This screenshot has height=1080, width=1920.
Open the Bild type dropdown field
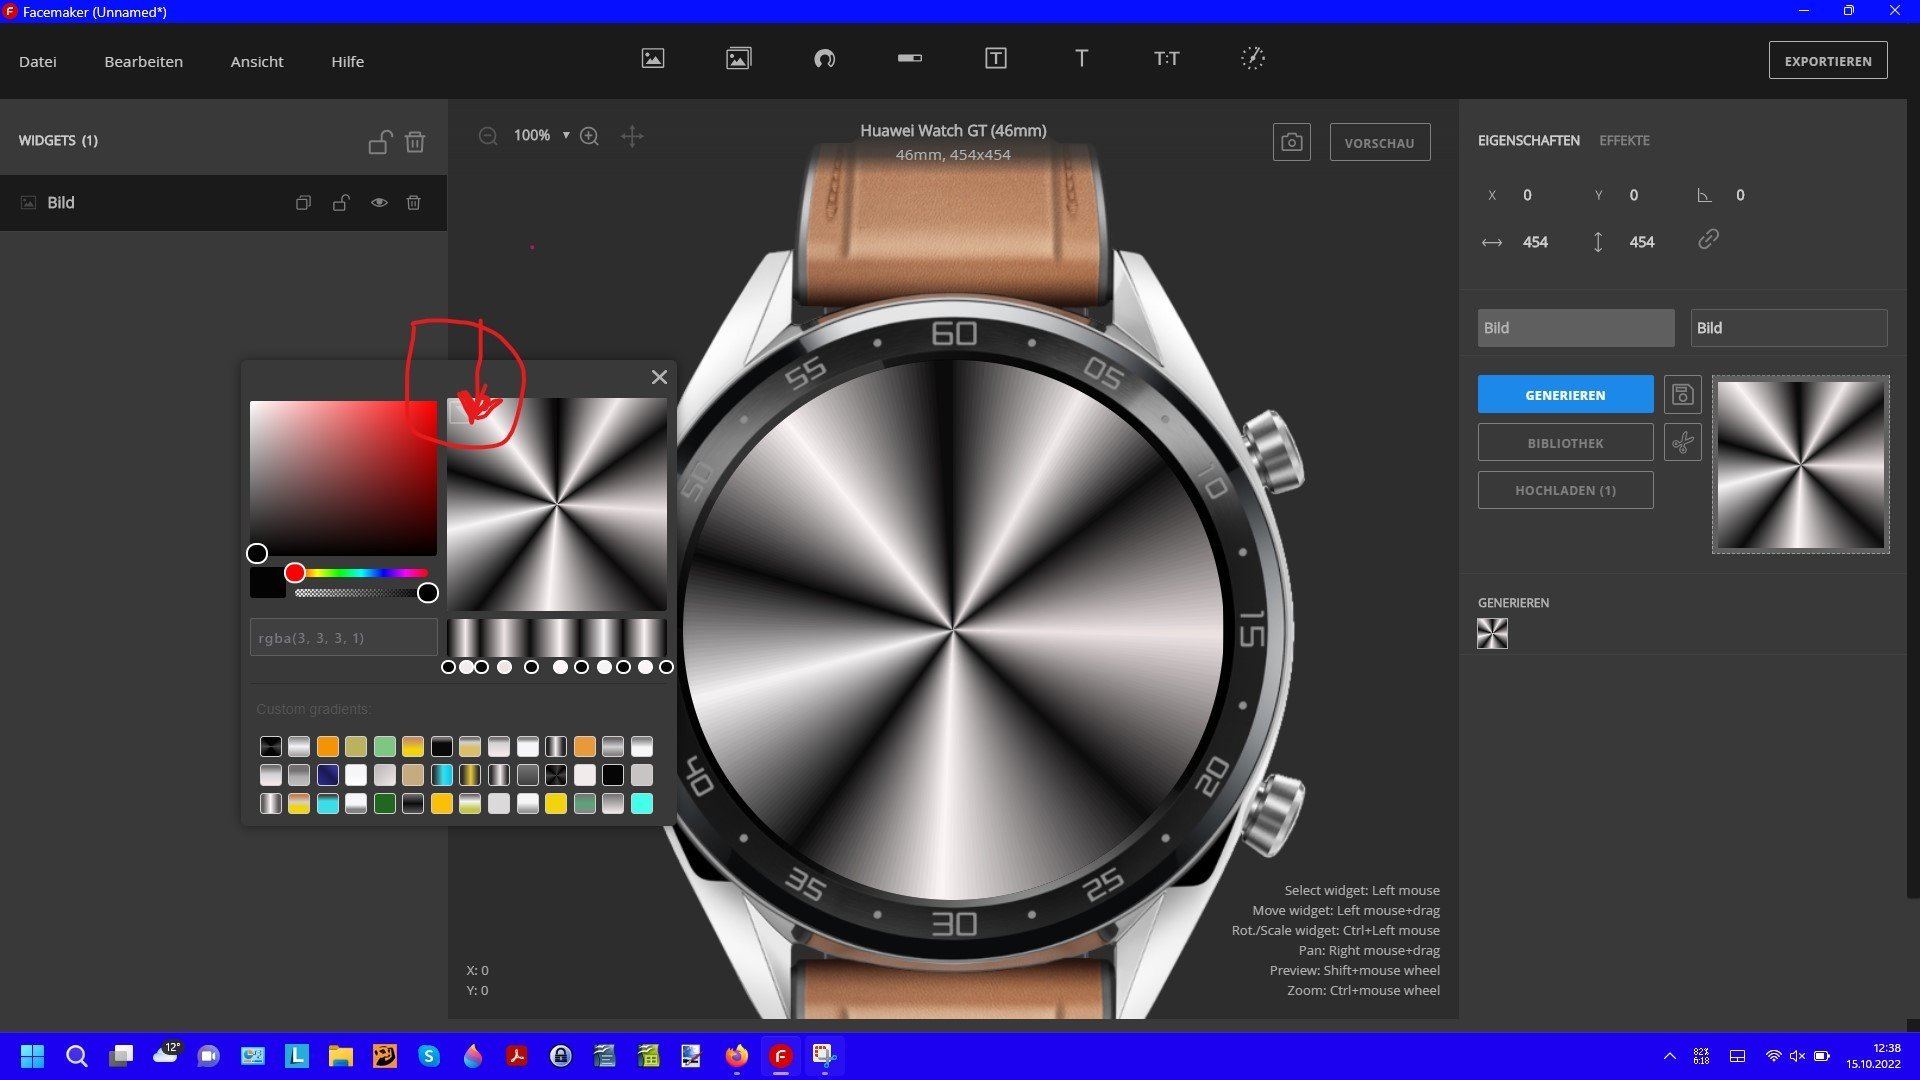[1575, 328]
